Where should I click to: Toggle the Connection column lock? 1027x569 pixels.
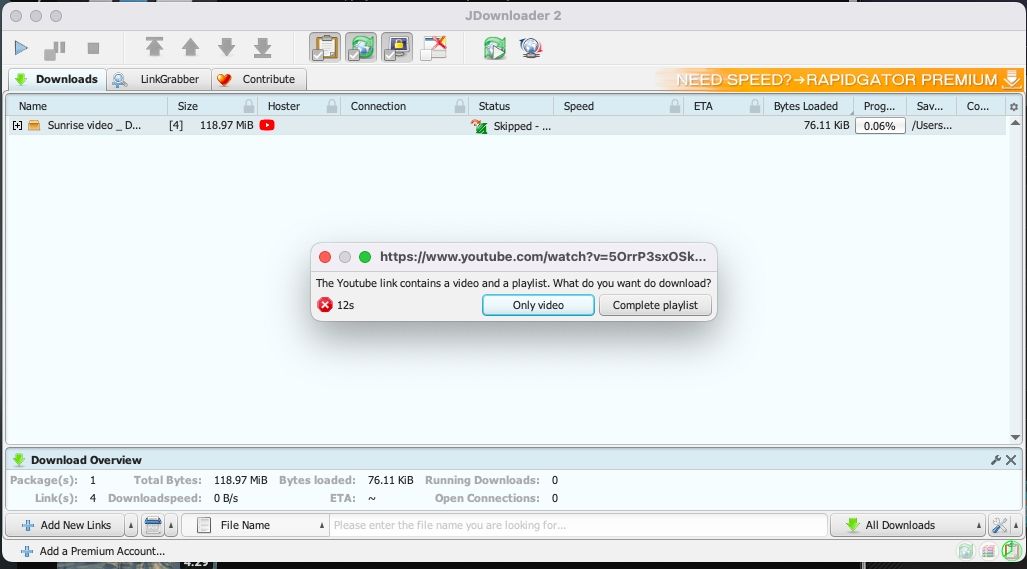pyautogui.click(x=460, y=106)
